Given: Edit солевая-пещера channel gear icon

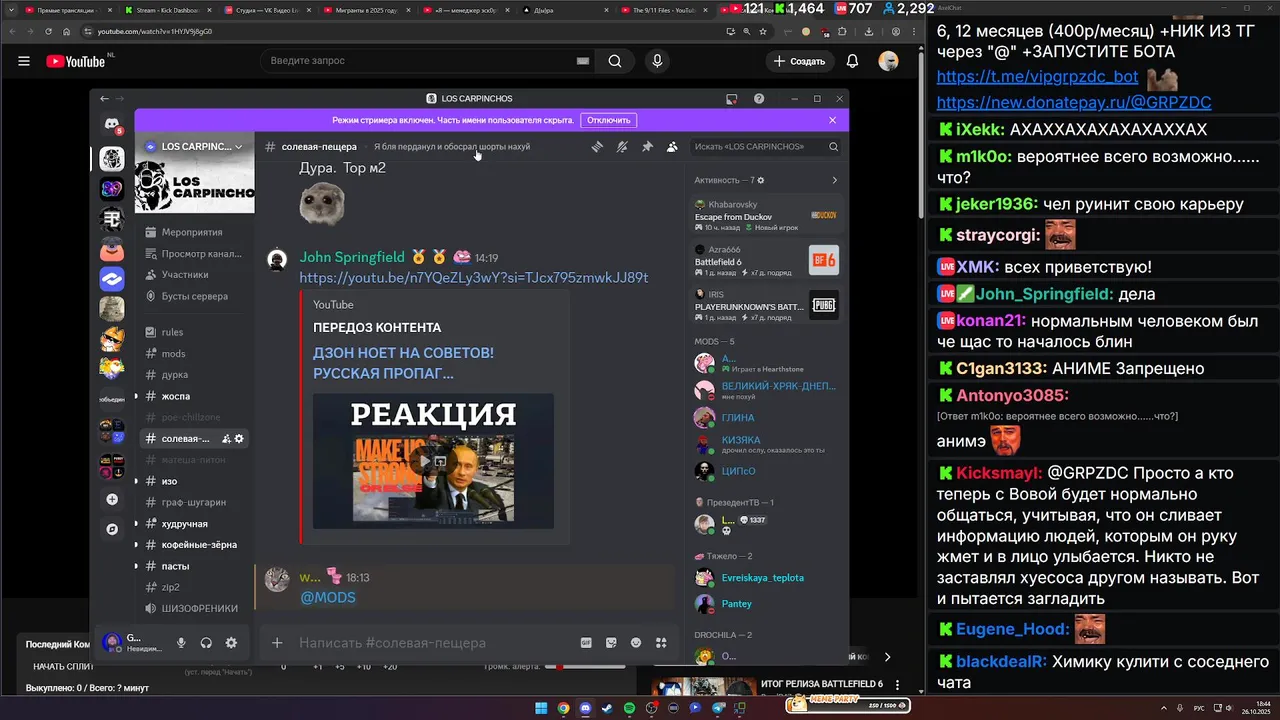Looking at the screenshot, I should (x=239, y=438).
